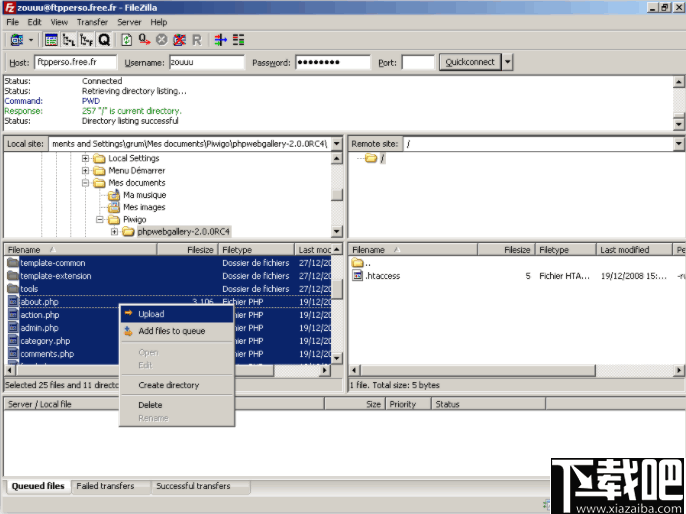The height and width of the screenshot is (514, 686).
Task: Toggle the transfer queue (Q) display
Action: coord(104,40)
